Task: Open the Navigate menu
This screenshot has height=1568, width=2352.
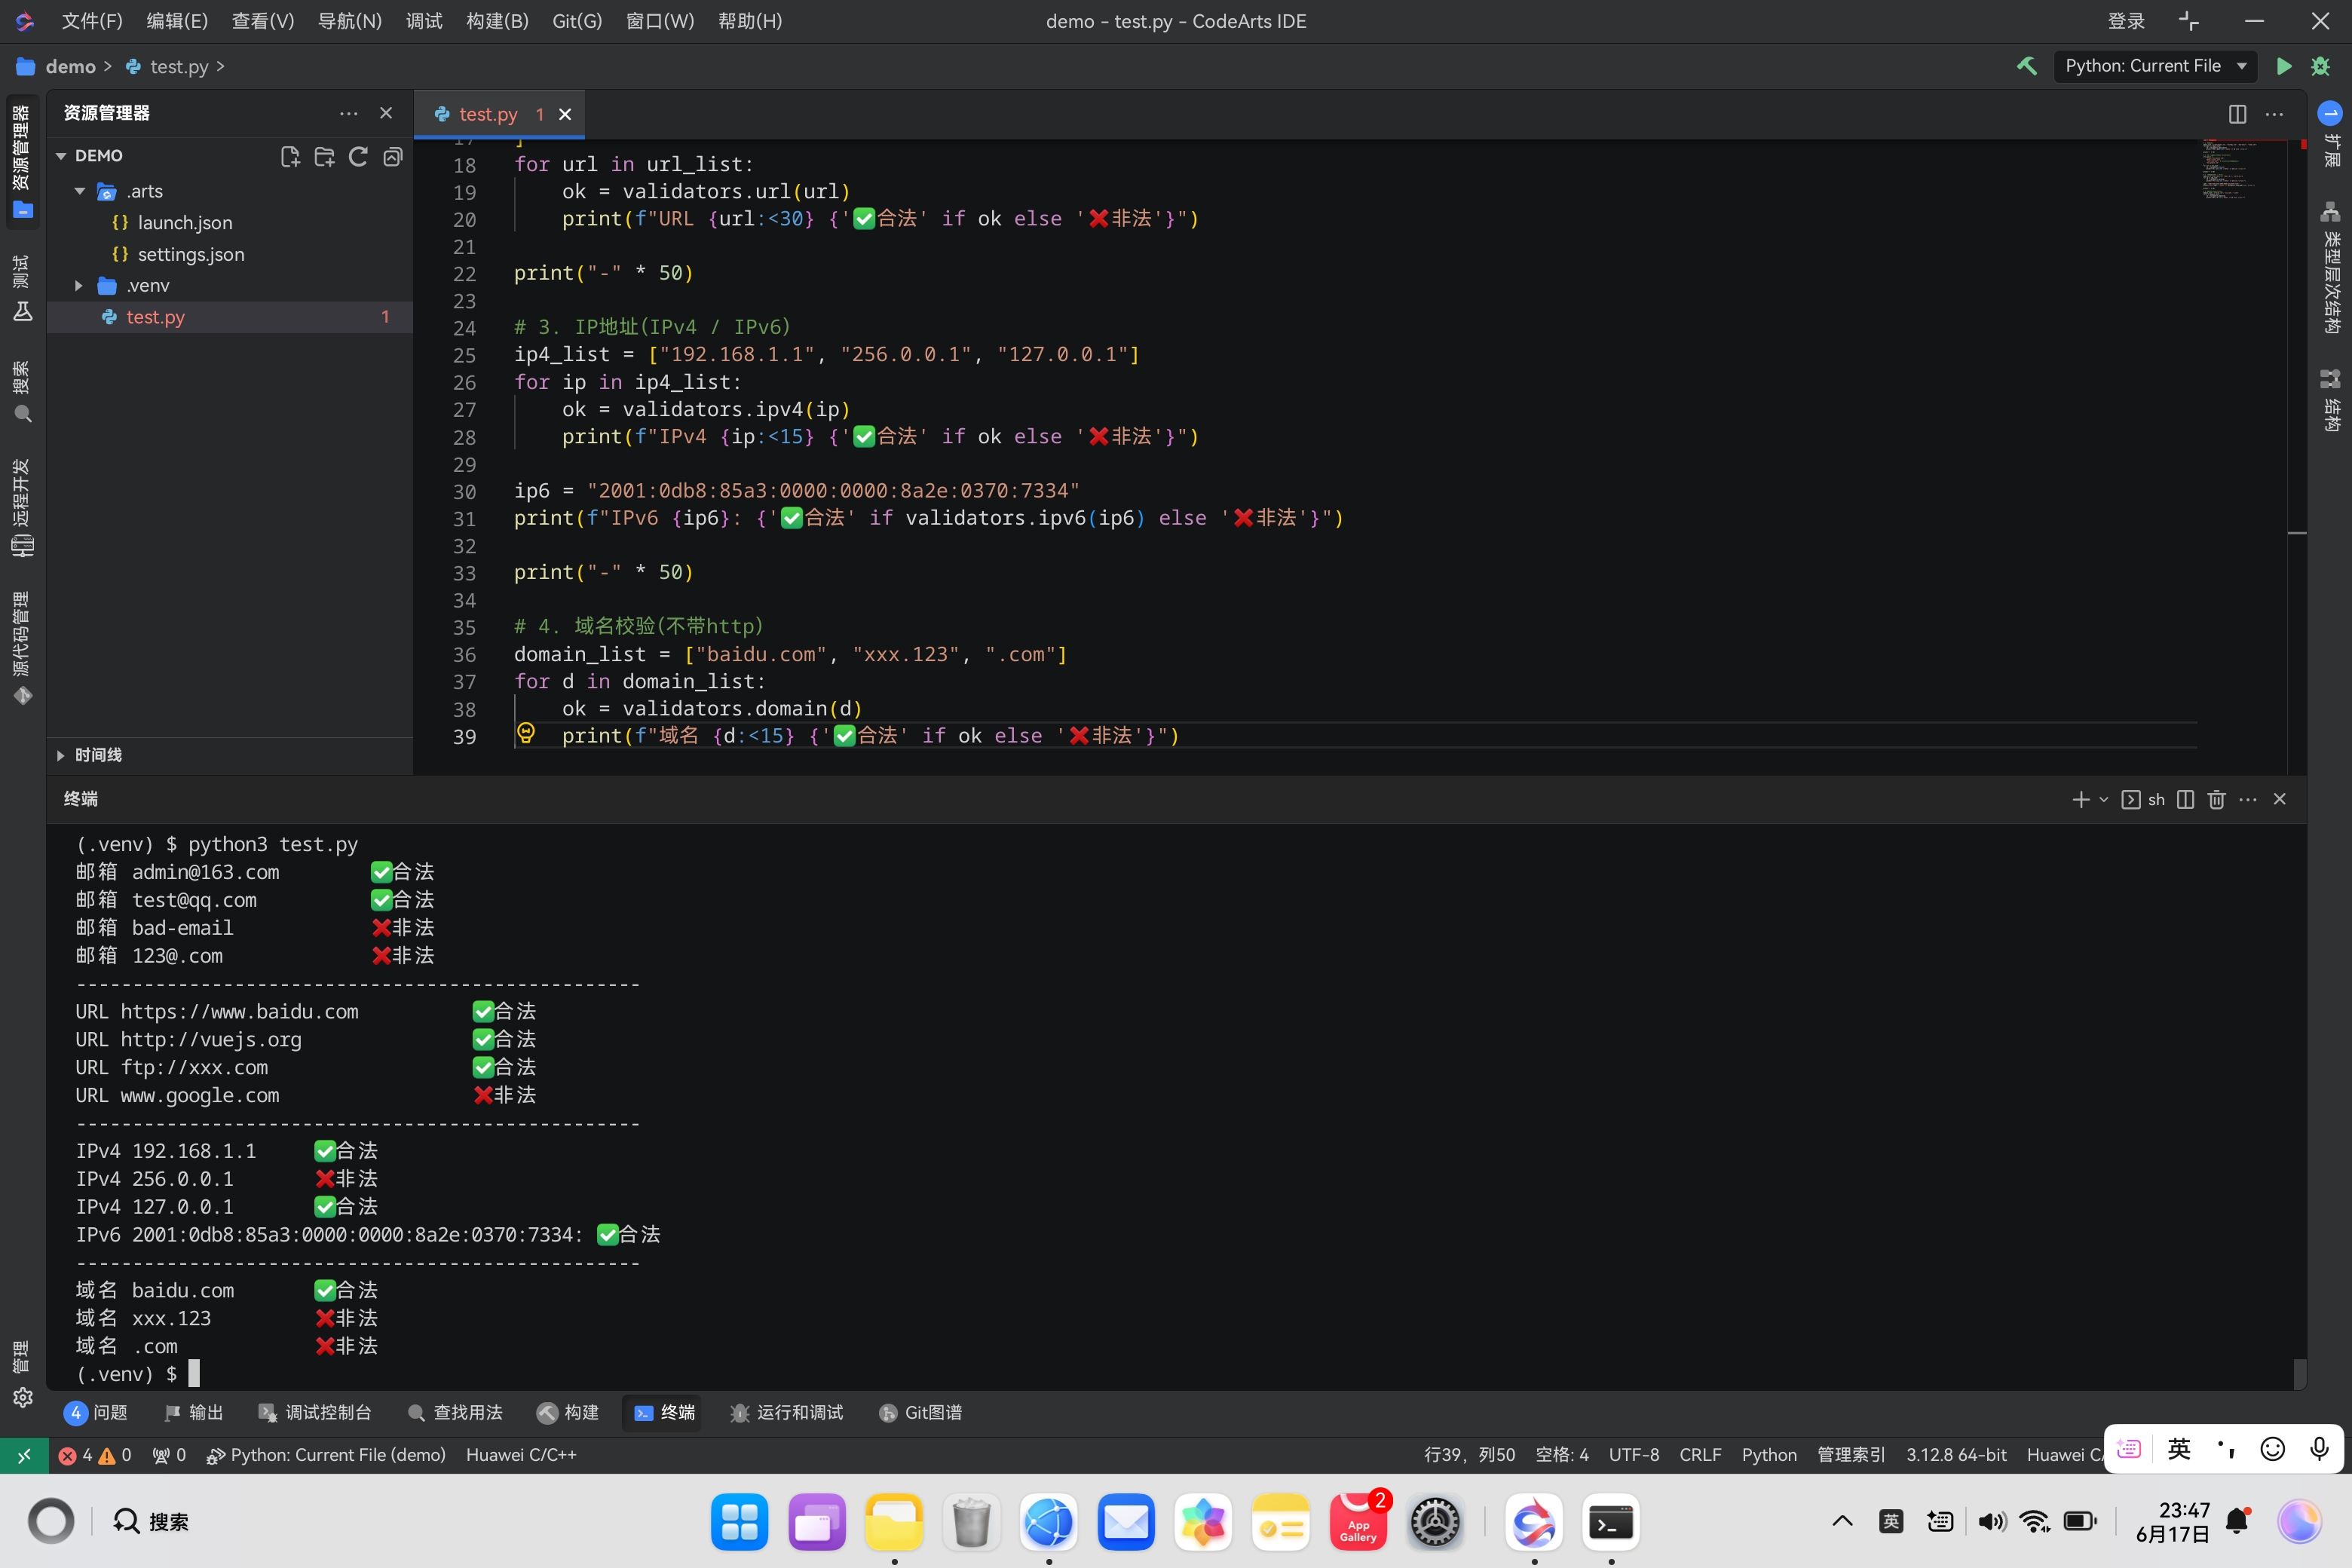Action: [x=349, y=21]
